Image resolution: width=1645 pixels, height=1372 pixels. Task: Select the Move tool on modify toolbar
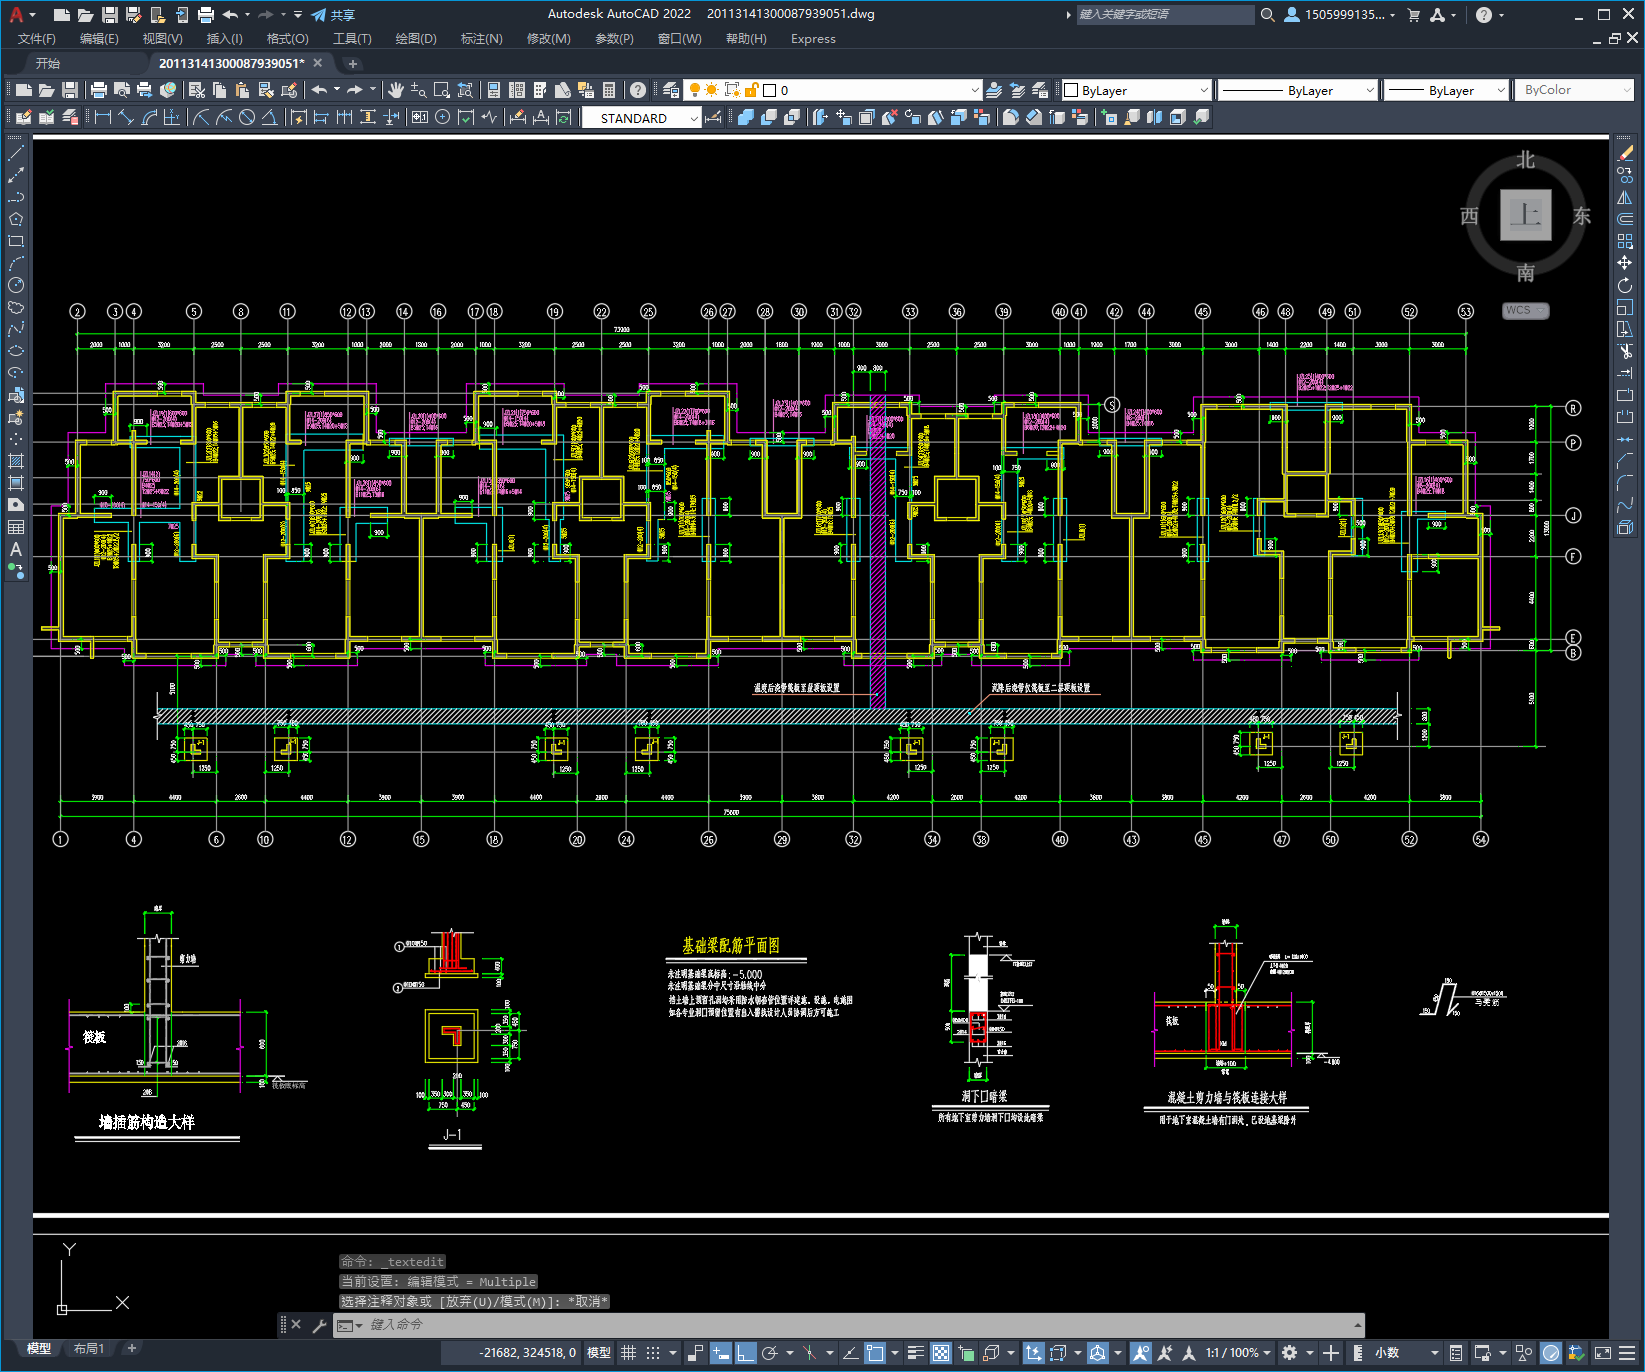(x=1625, y=263)
